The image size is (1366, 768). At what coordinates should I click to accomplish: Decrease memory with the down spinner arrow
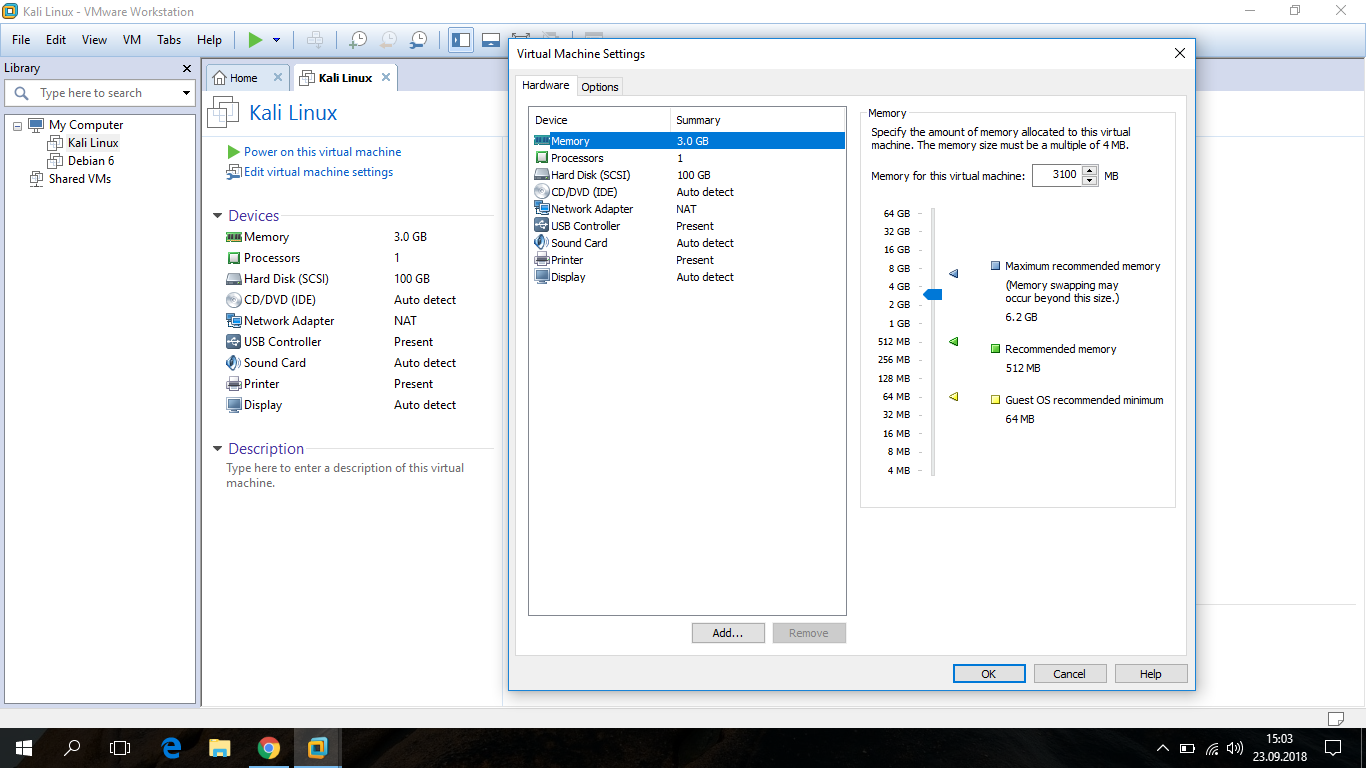(x=1090, y=181)
